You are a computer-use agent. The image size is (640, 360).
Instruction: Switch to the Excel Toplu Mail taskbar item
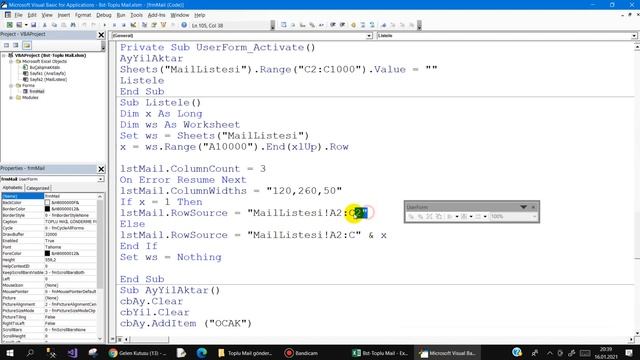point(380,353)
